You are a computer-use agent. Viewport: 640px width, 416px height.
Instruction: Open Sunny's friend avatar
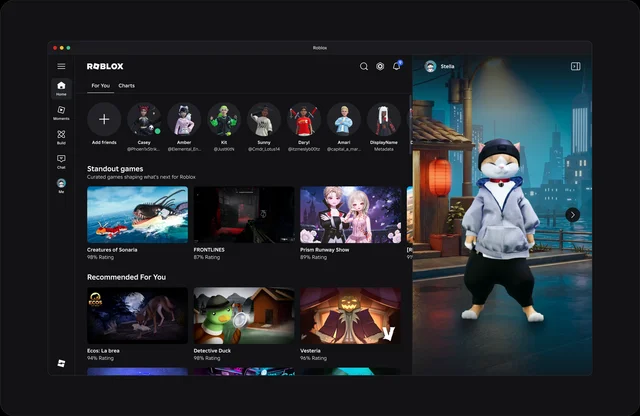click(x=264, y=119)
